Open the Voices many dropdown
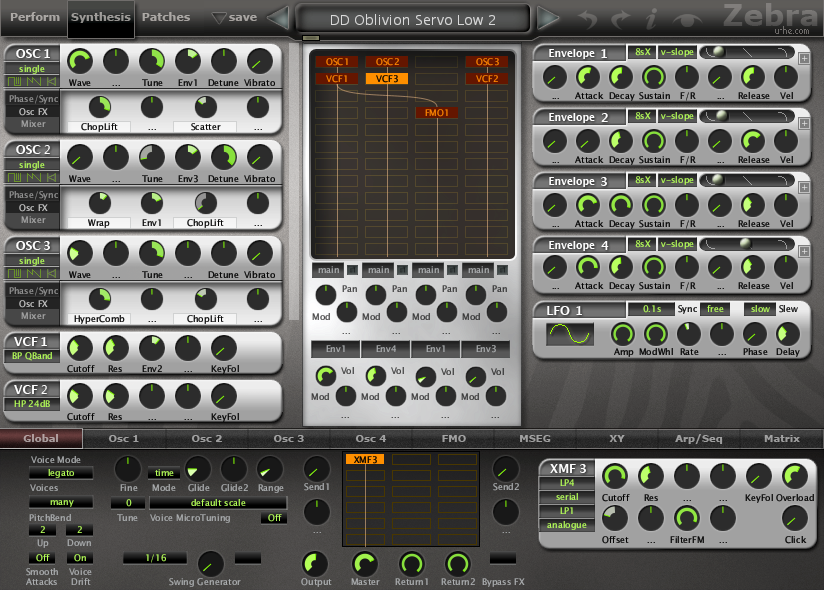 [x=61, y=502]
